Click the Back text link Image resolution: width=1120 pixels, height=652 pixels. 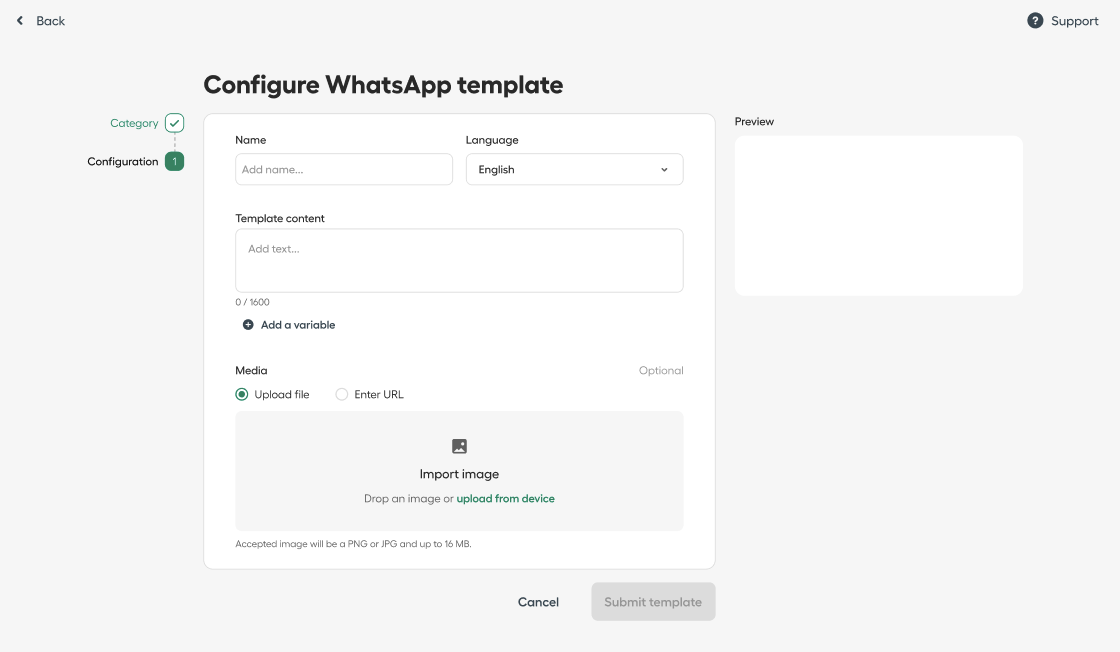(51, 21)
